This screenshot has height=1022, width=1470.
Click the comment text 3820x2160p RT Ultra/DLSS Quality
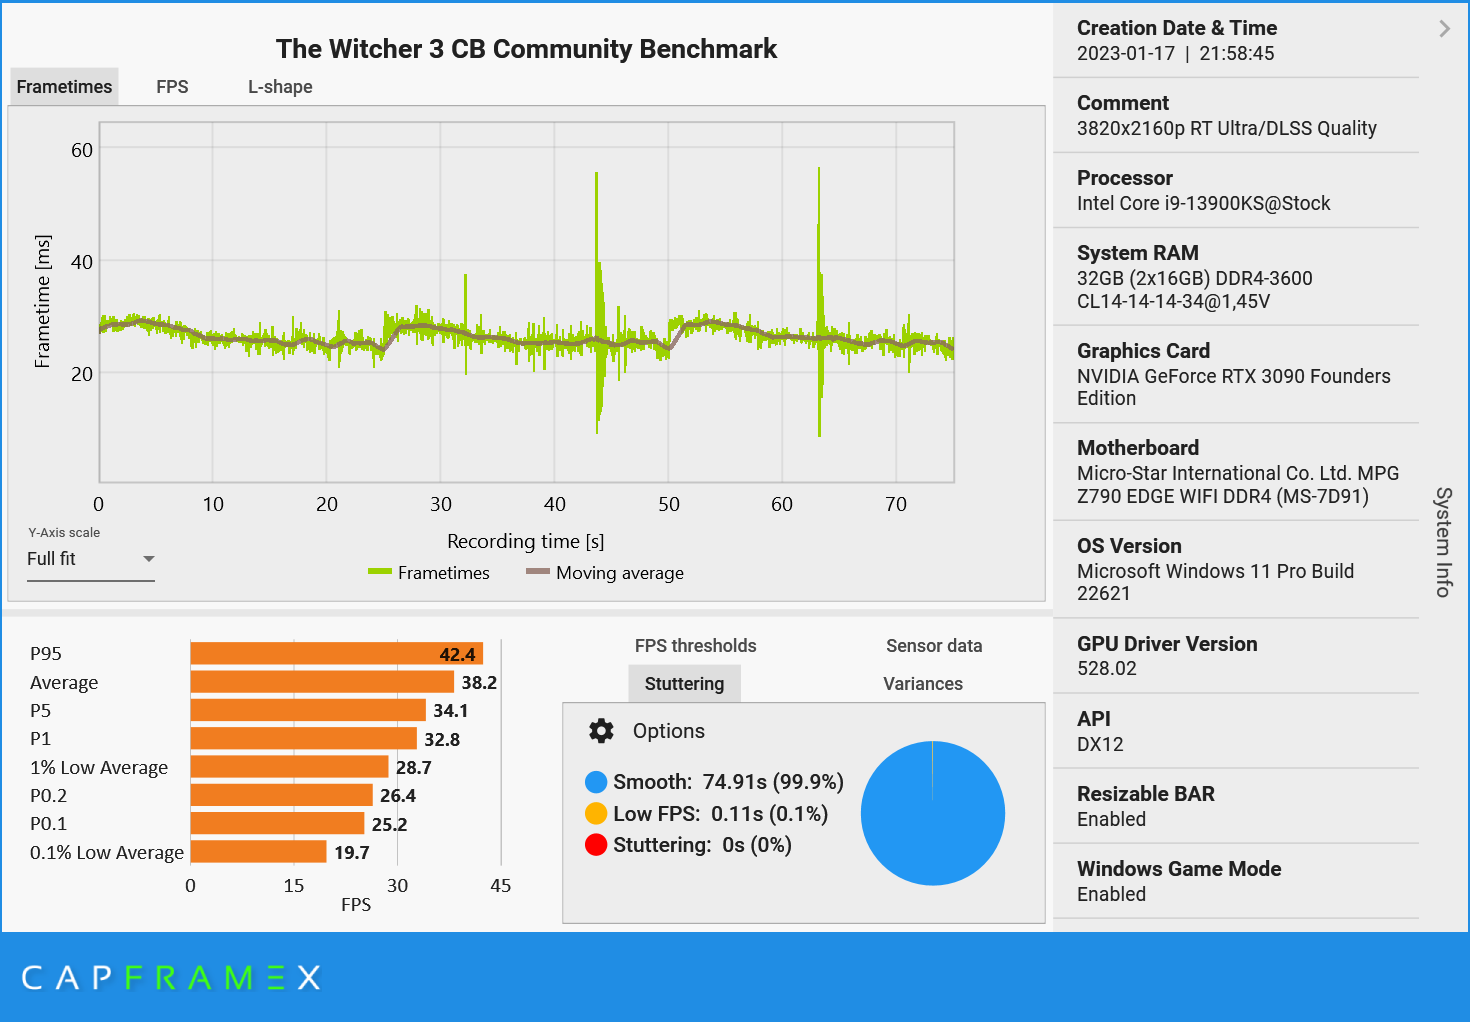pyautogui.click(x=1227, y=128)
